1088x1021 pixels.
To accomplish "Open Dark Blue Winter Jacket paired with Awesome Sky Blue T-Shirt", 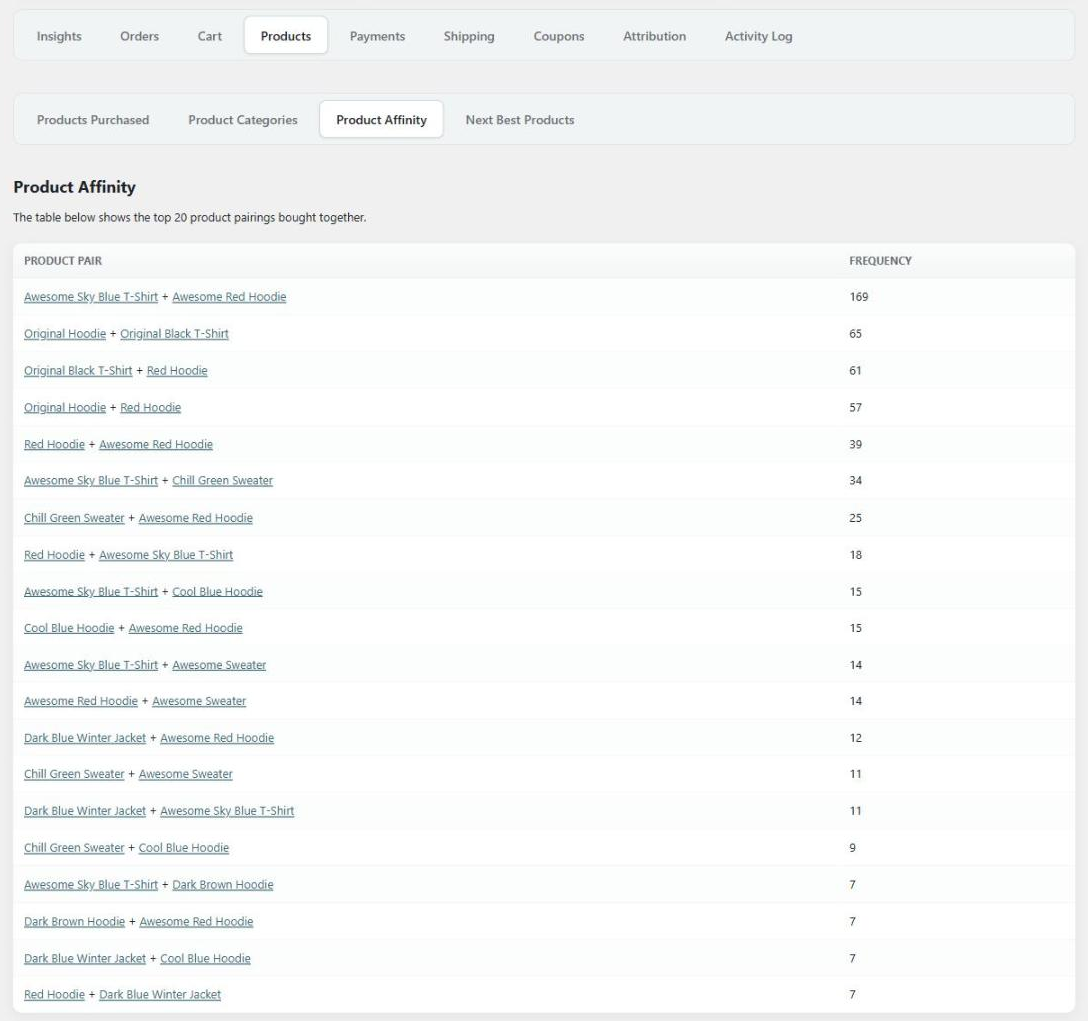I will pyautogui.click(x=85, y=811).
